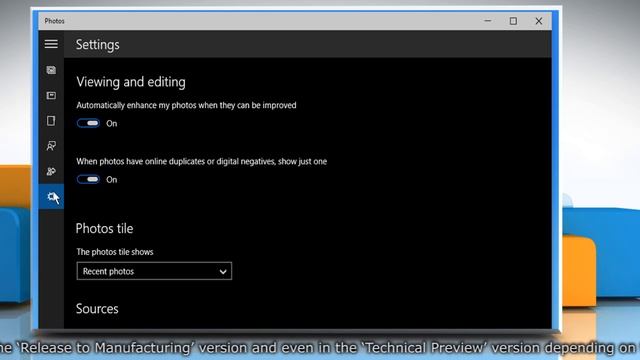Click 'Automatically enhance my photos' label text
The height and width of the screenshot is (360, 640).
tap(186, 105)
